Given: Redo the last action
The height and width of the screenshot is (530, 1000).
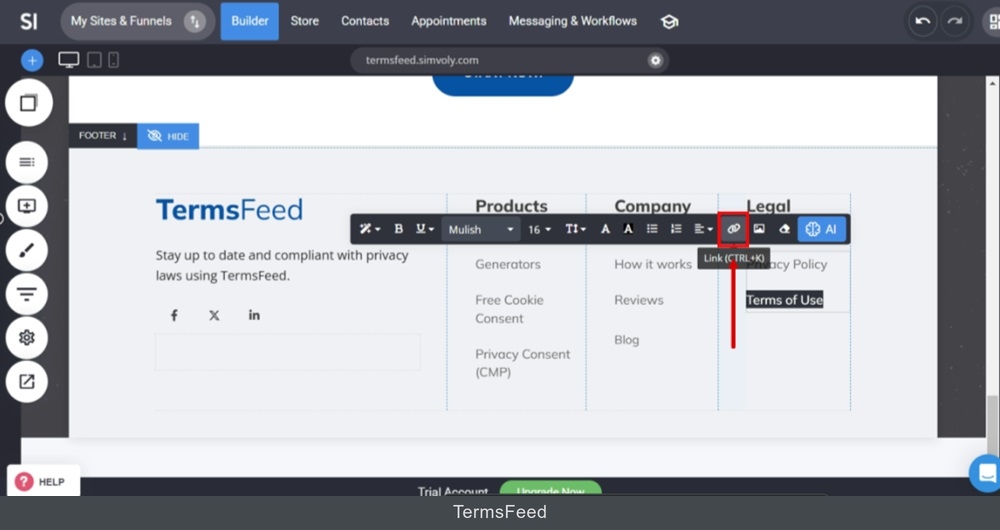Looking at the screenshot, I should (954, 21).
